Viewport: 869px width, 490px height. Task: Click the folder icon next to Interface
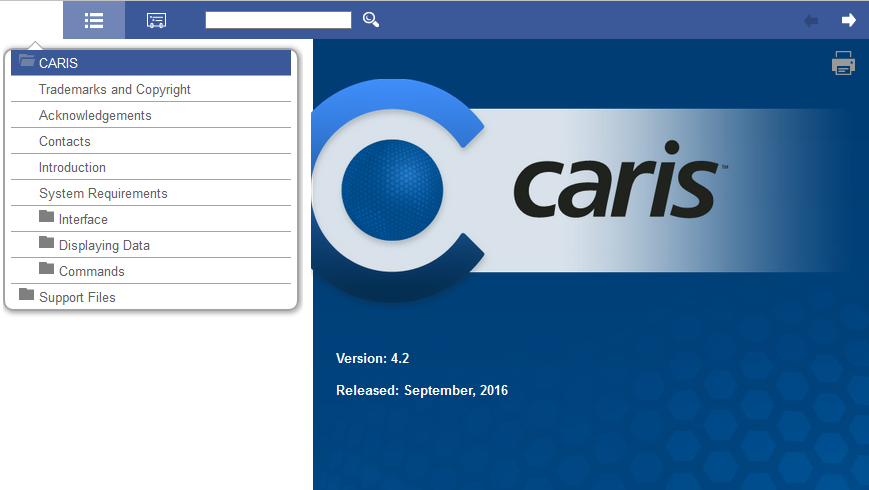pyautogui.click(x=47, y=217)
